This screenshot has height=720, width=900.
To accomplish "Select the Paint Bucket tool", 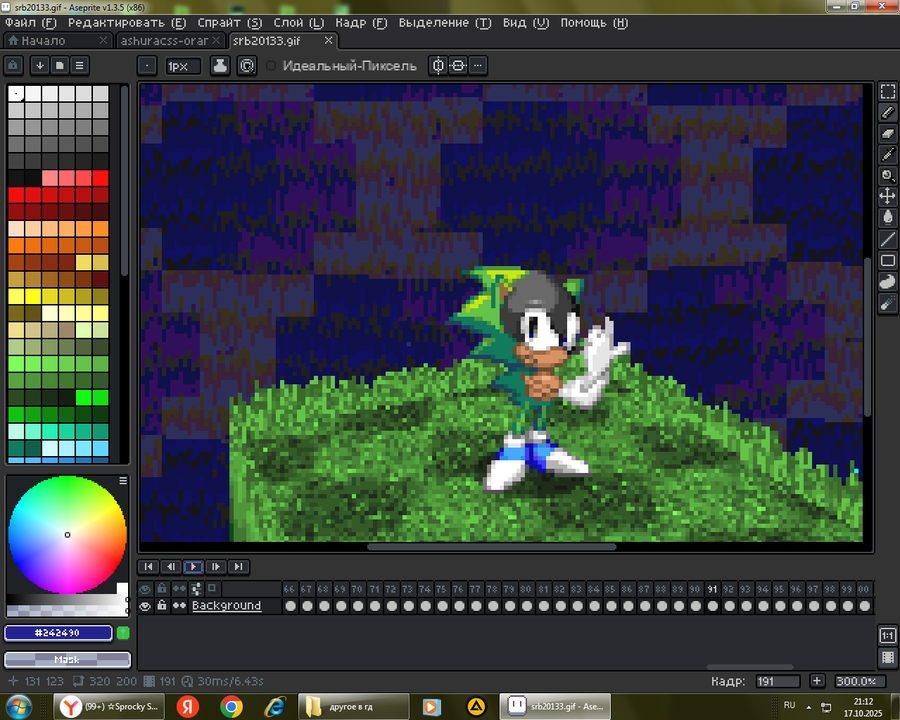I will (887, 218).
